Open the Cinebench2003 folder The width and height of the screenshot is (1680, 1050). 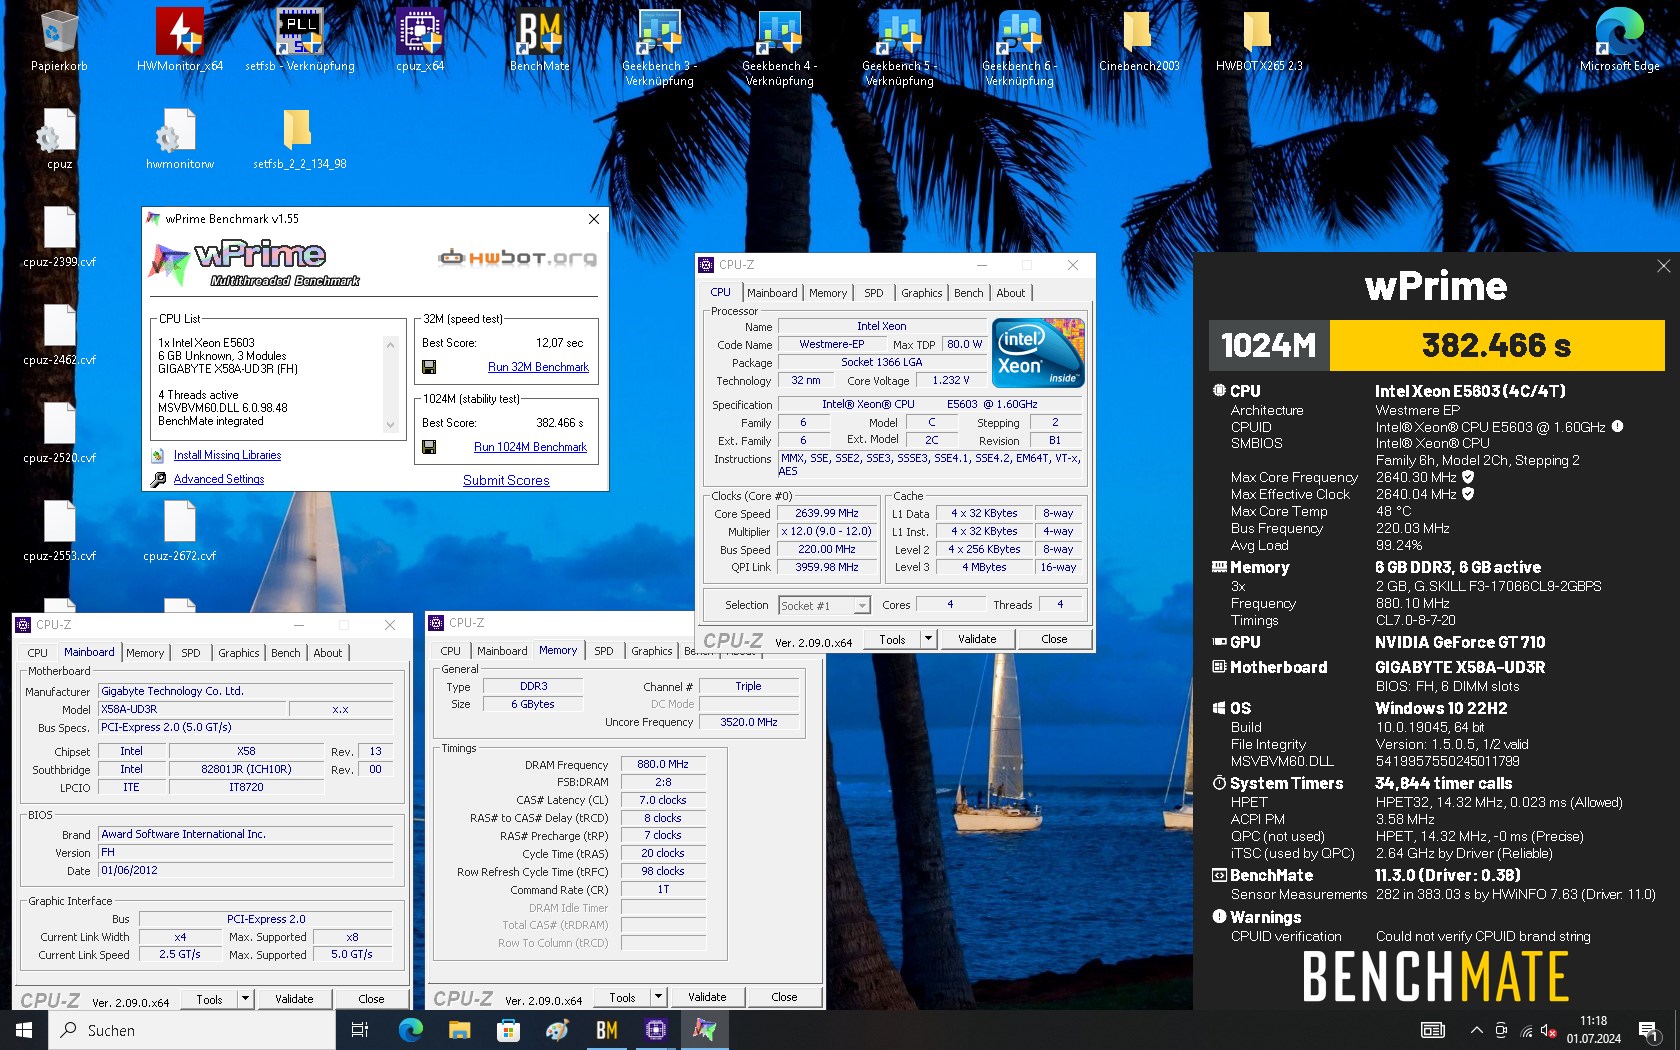pos(1139,40)
